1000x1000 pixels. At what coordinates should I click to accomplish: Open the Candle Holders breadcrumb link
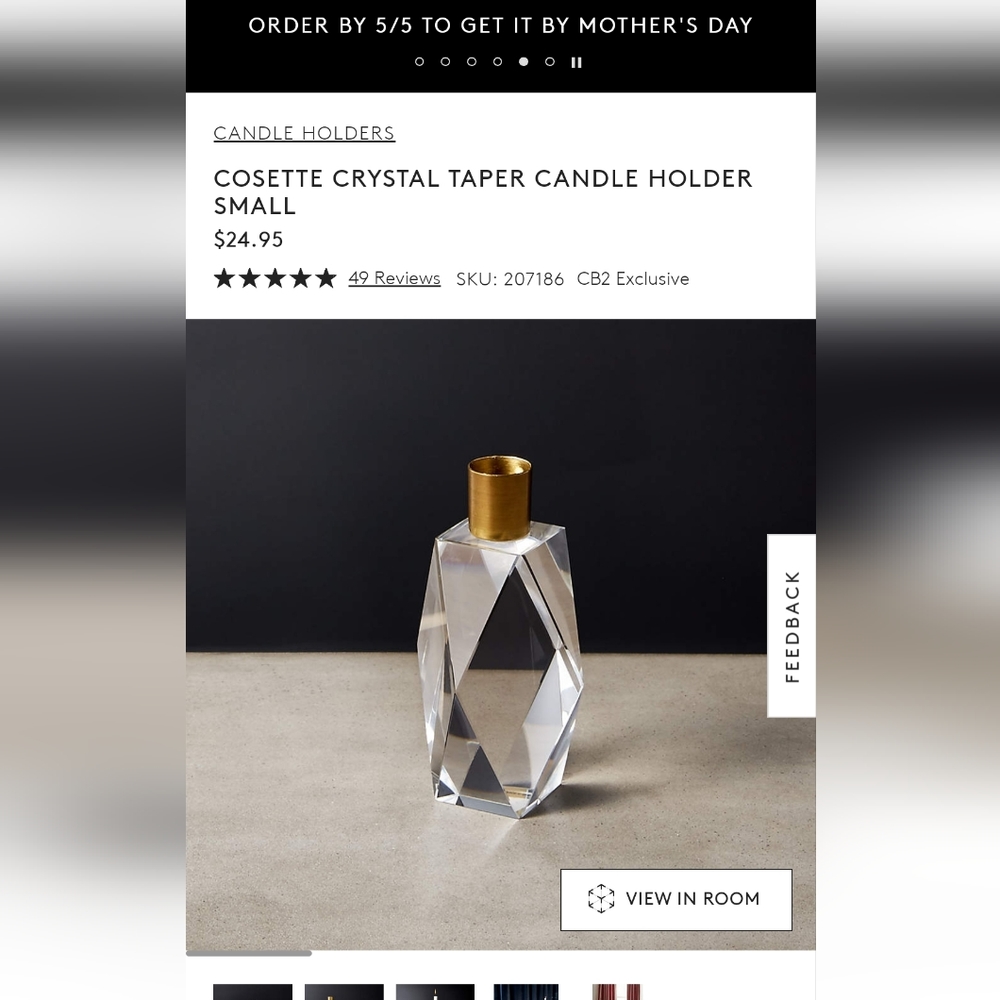pyautogui.click(x=304, y=133)
